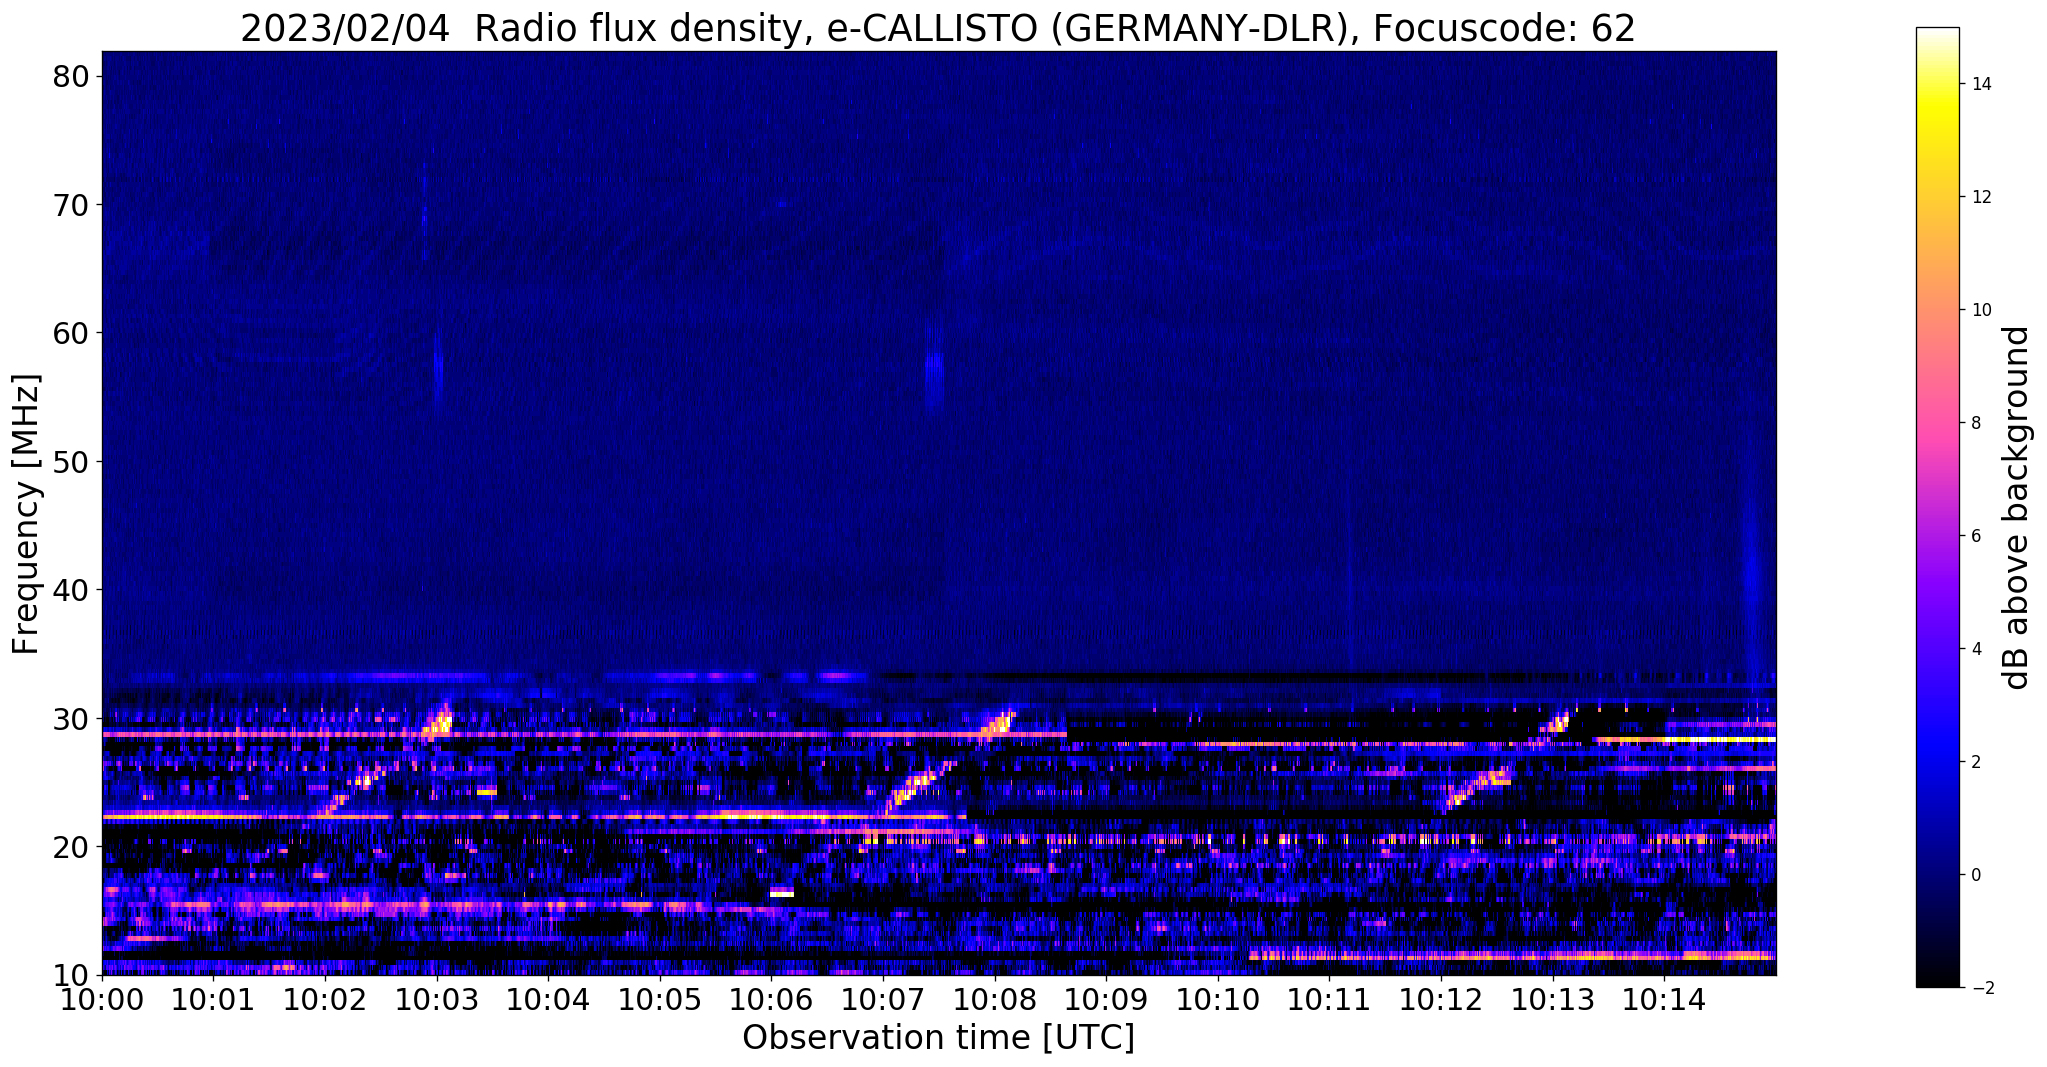This screenshot has height=1067, width=2047.
Task: Click the 20 MHz frequency tick label
Action: 70,847
